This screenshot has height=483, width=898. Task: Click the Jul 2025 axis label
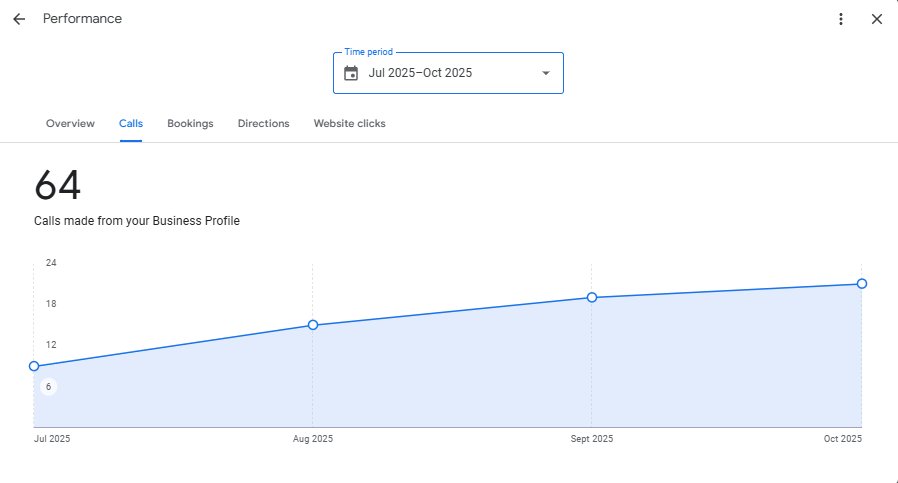point(52,438)
